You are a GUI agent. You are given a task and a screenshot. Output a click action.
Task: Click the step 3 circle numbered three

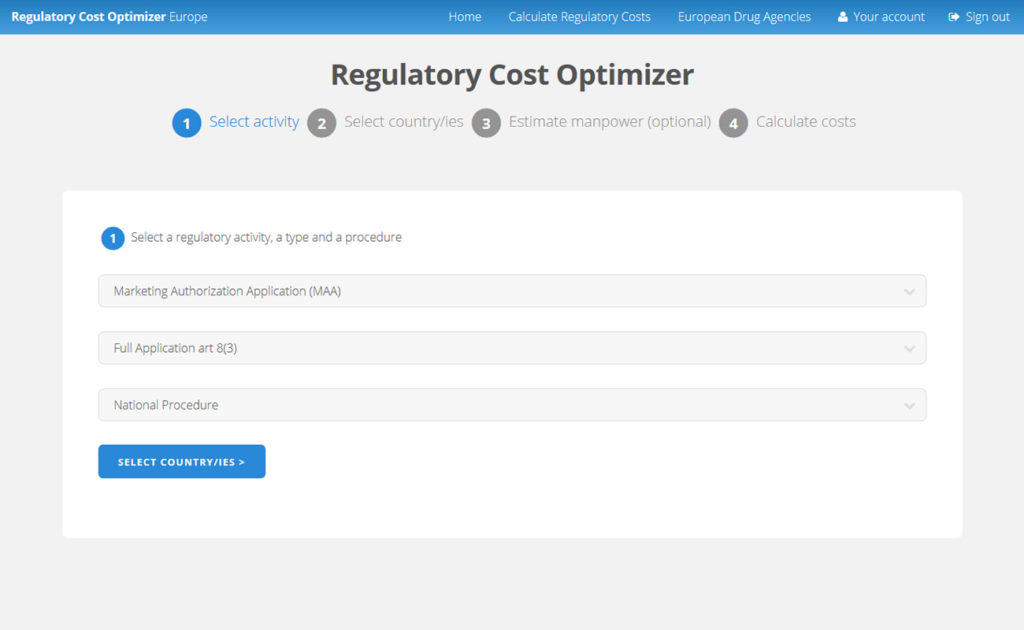click(486, 122)
